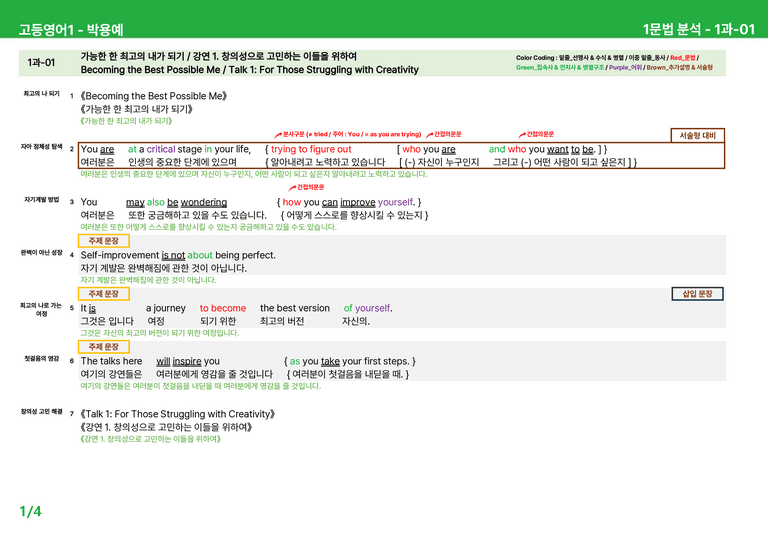Screen dimensions: 768x543
Task: Click red phrase 'trying to figure out'
Action: point(311,149)
